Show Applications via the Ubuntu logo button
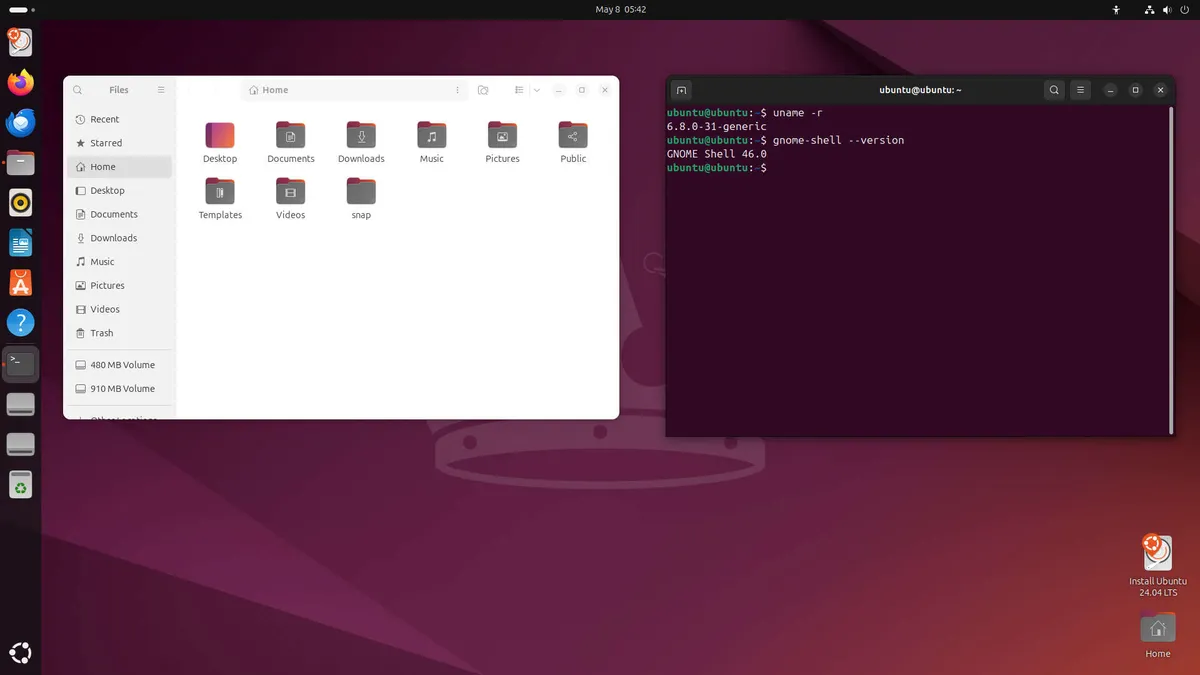The width and height of the screenshot is (1200, 675). pyautogui.click(x=20, y=653)
